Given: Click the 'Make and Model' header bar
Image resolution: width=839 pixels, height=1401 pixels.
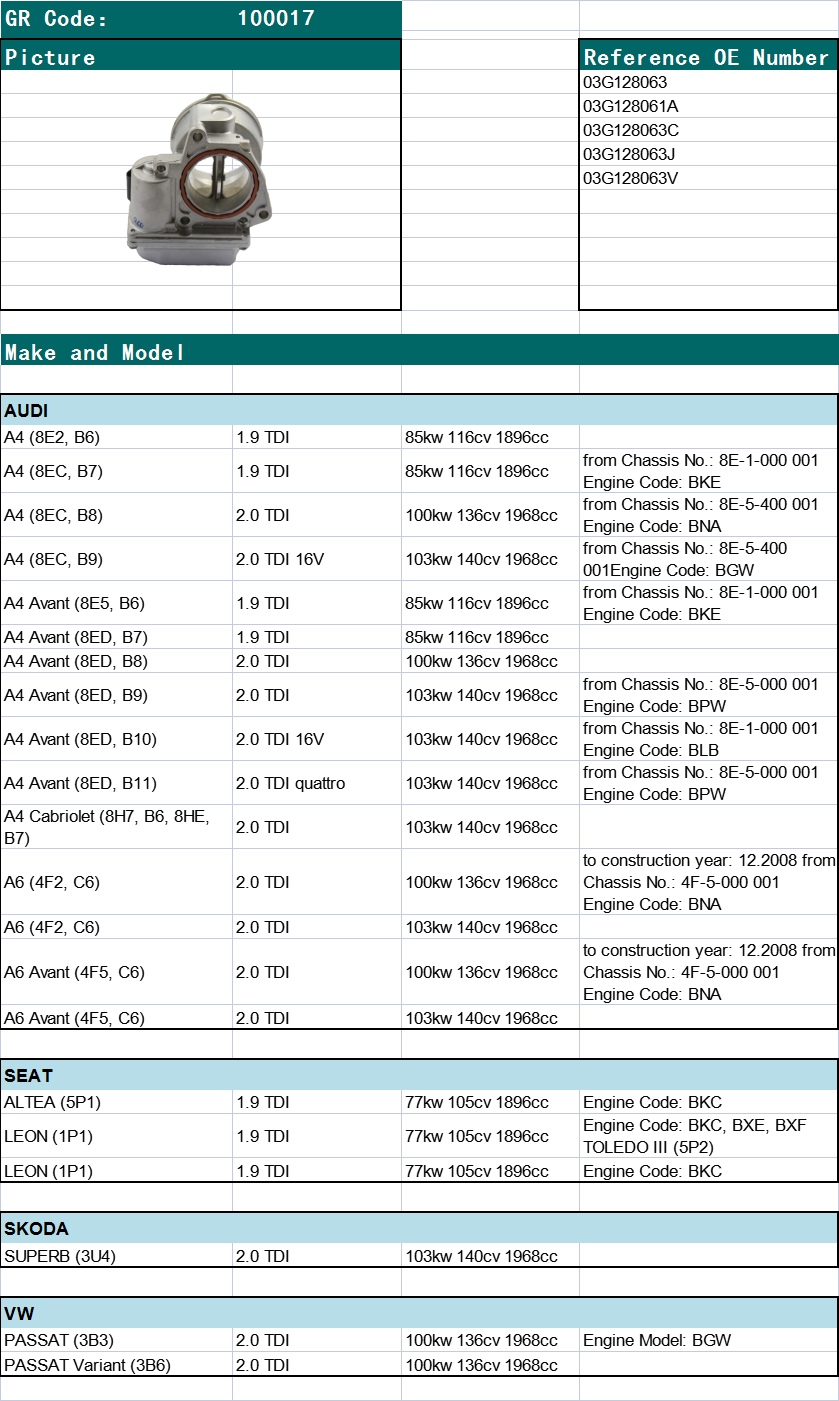Looking at the screenshot, I should click(x=419, y=351).
